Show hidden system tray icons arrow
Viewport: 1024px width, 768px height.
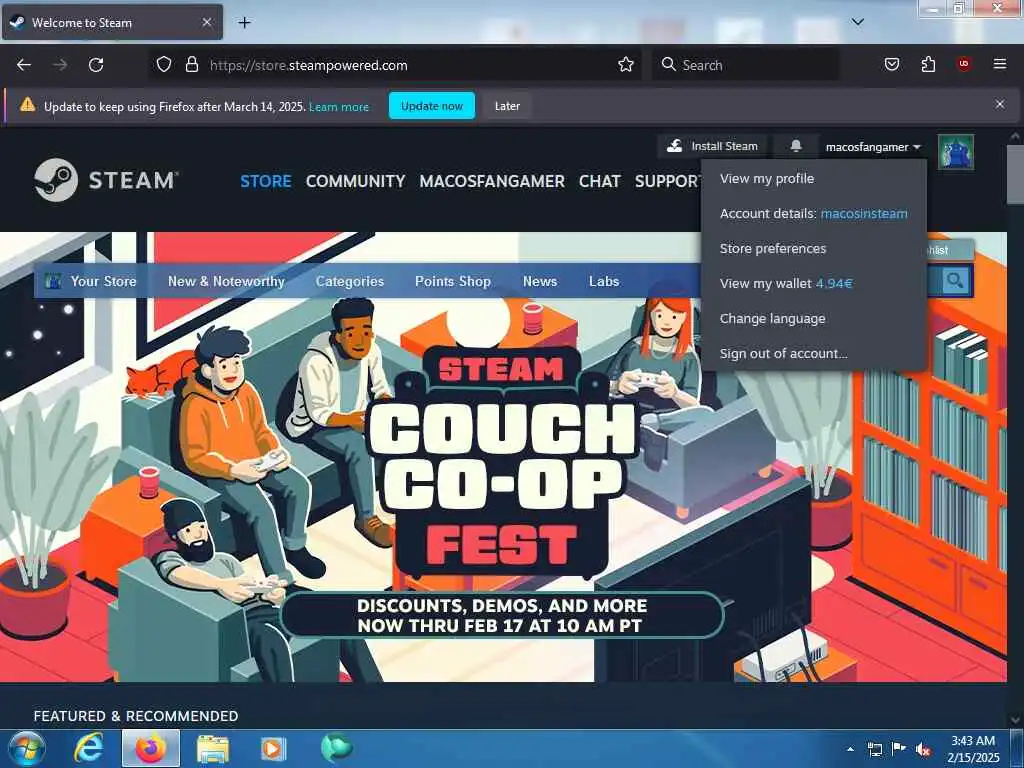tap(850, 749)
